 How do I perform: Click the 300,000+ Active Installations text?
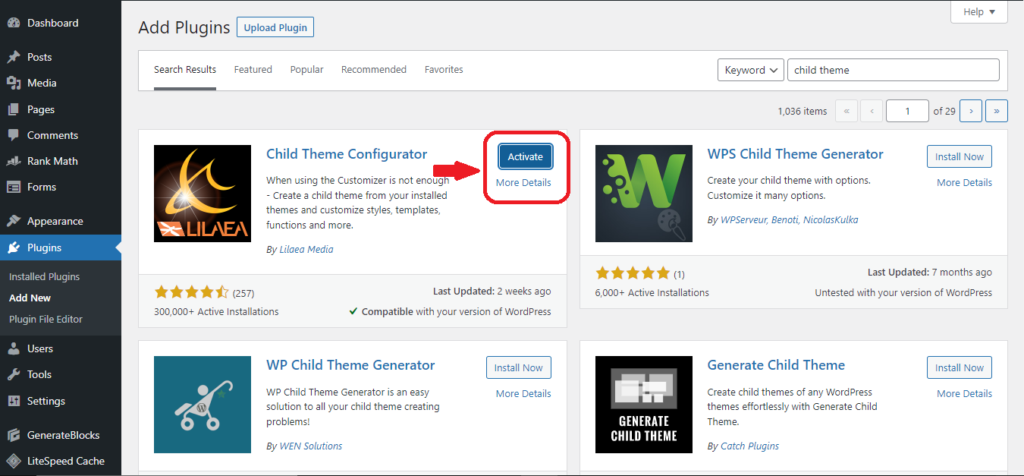click(x=216, y=311)
